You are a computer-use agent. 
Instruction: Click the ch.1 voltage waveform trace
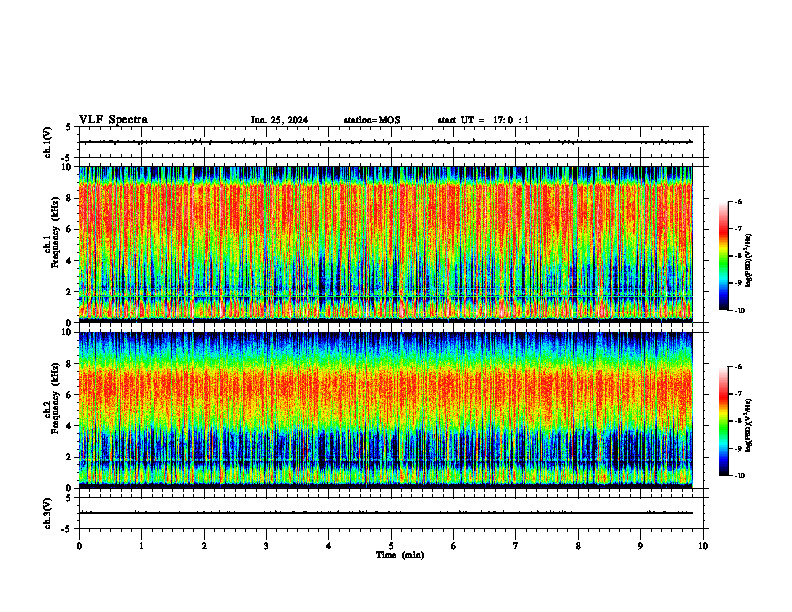(x=386, y=142)
